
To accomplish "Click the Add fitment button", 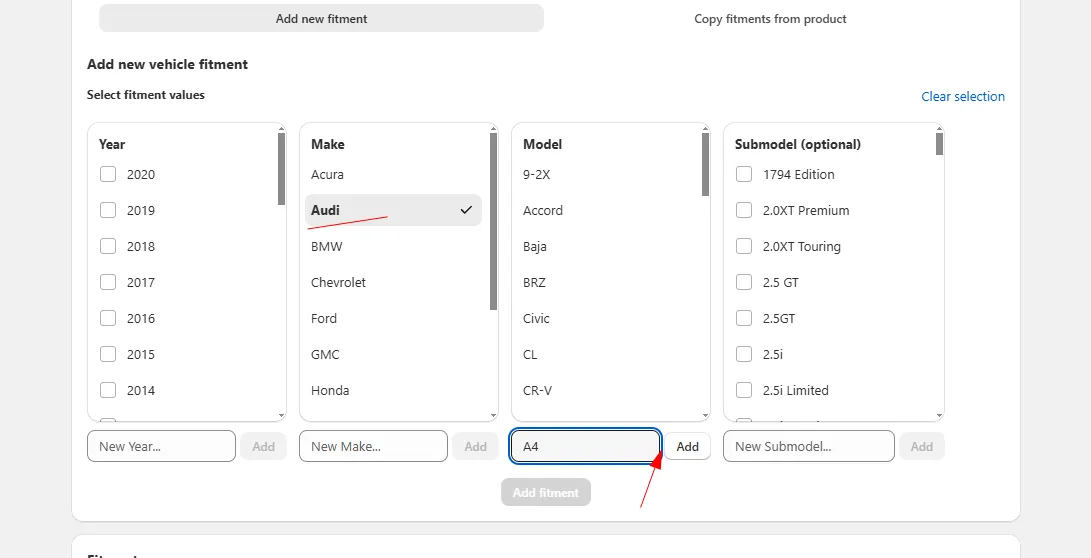I will [x=545, y=492].
